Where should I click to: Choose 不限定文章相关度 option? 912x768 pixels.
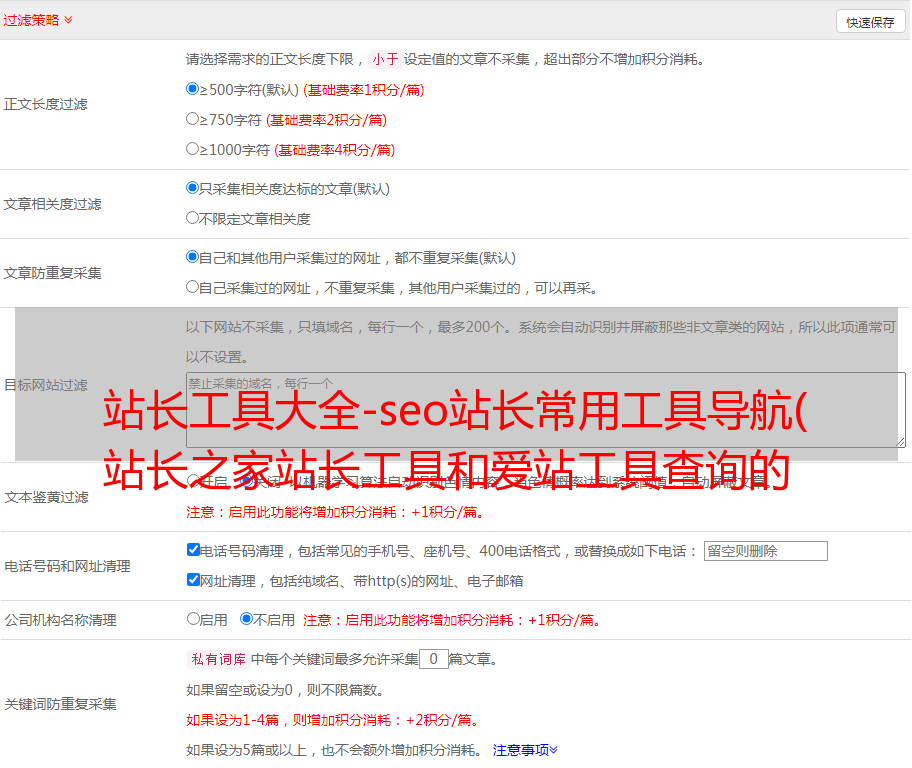click(192, 218)
